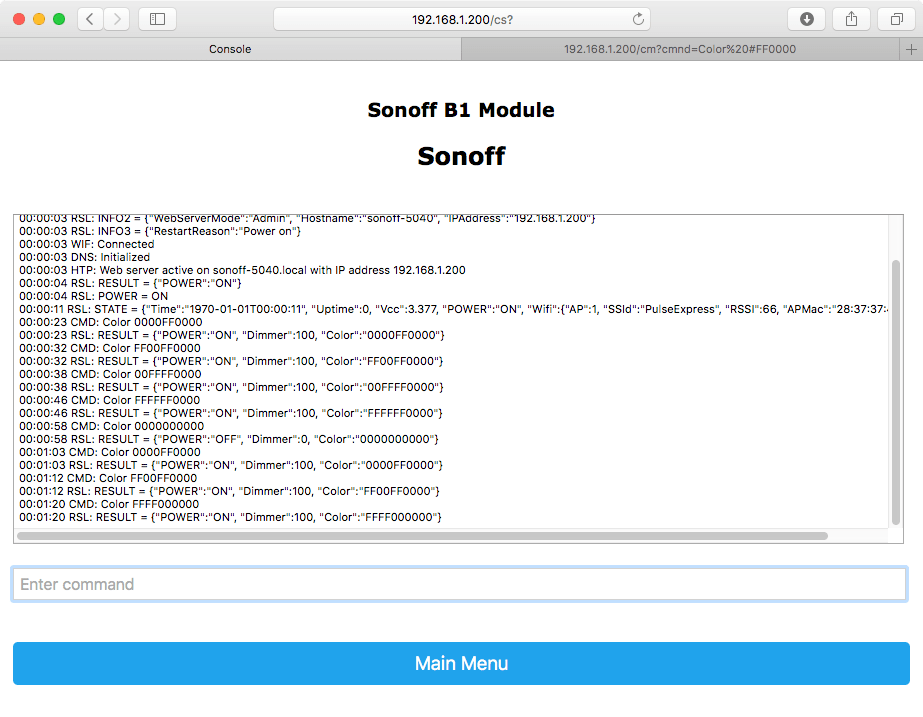Select the 00:01:03 'CMD: Color 0000FF0000' line
The image size is (923, 717).
coord(110,452)
